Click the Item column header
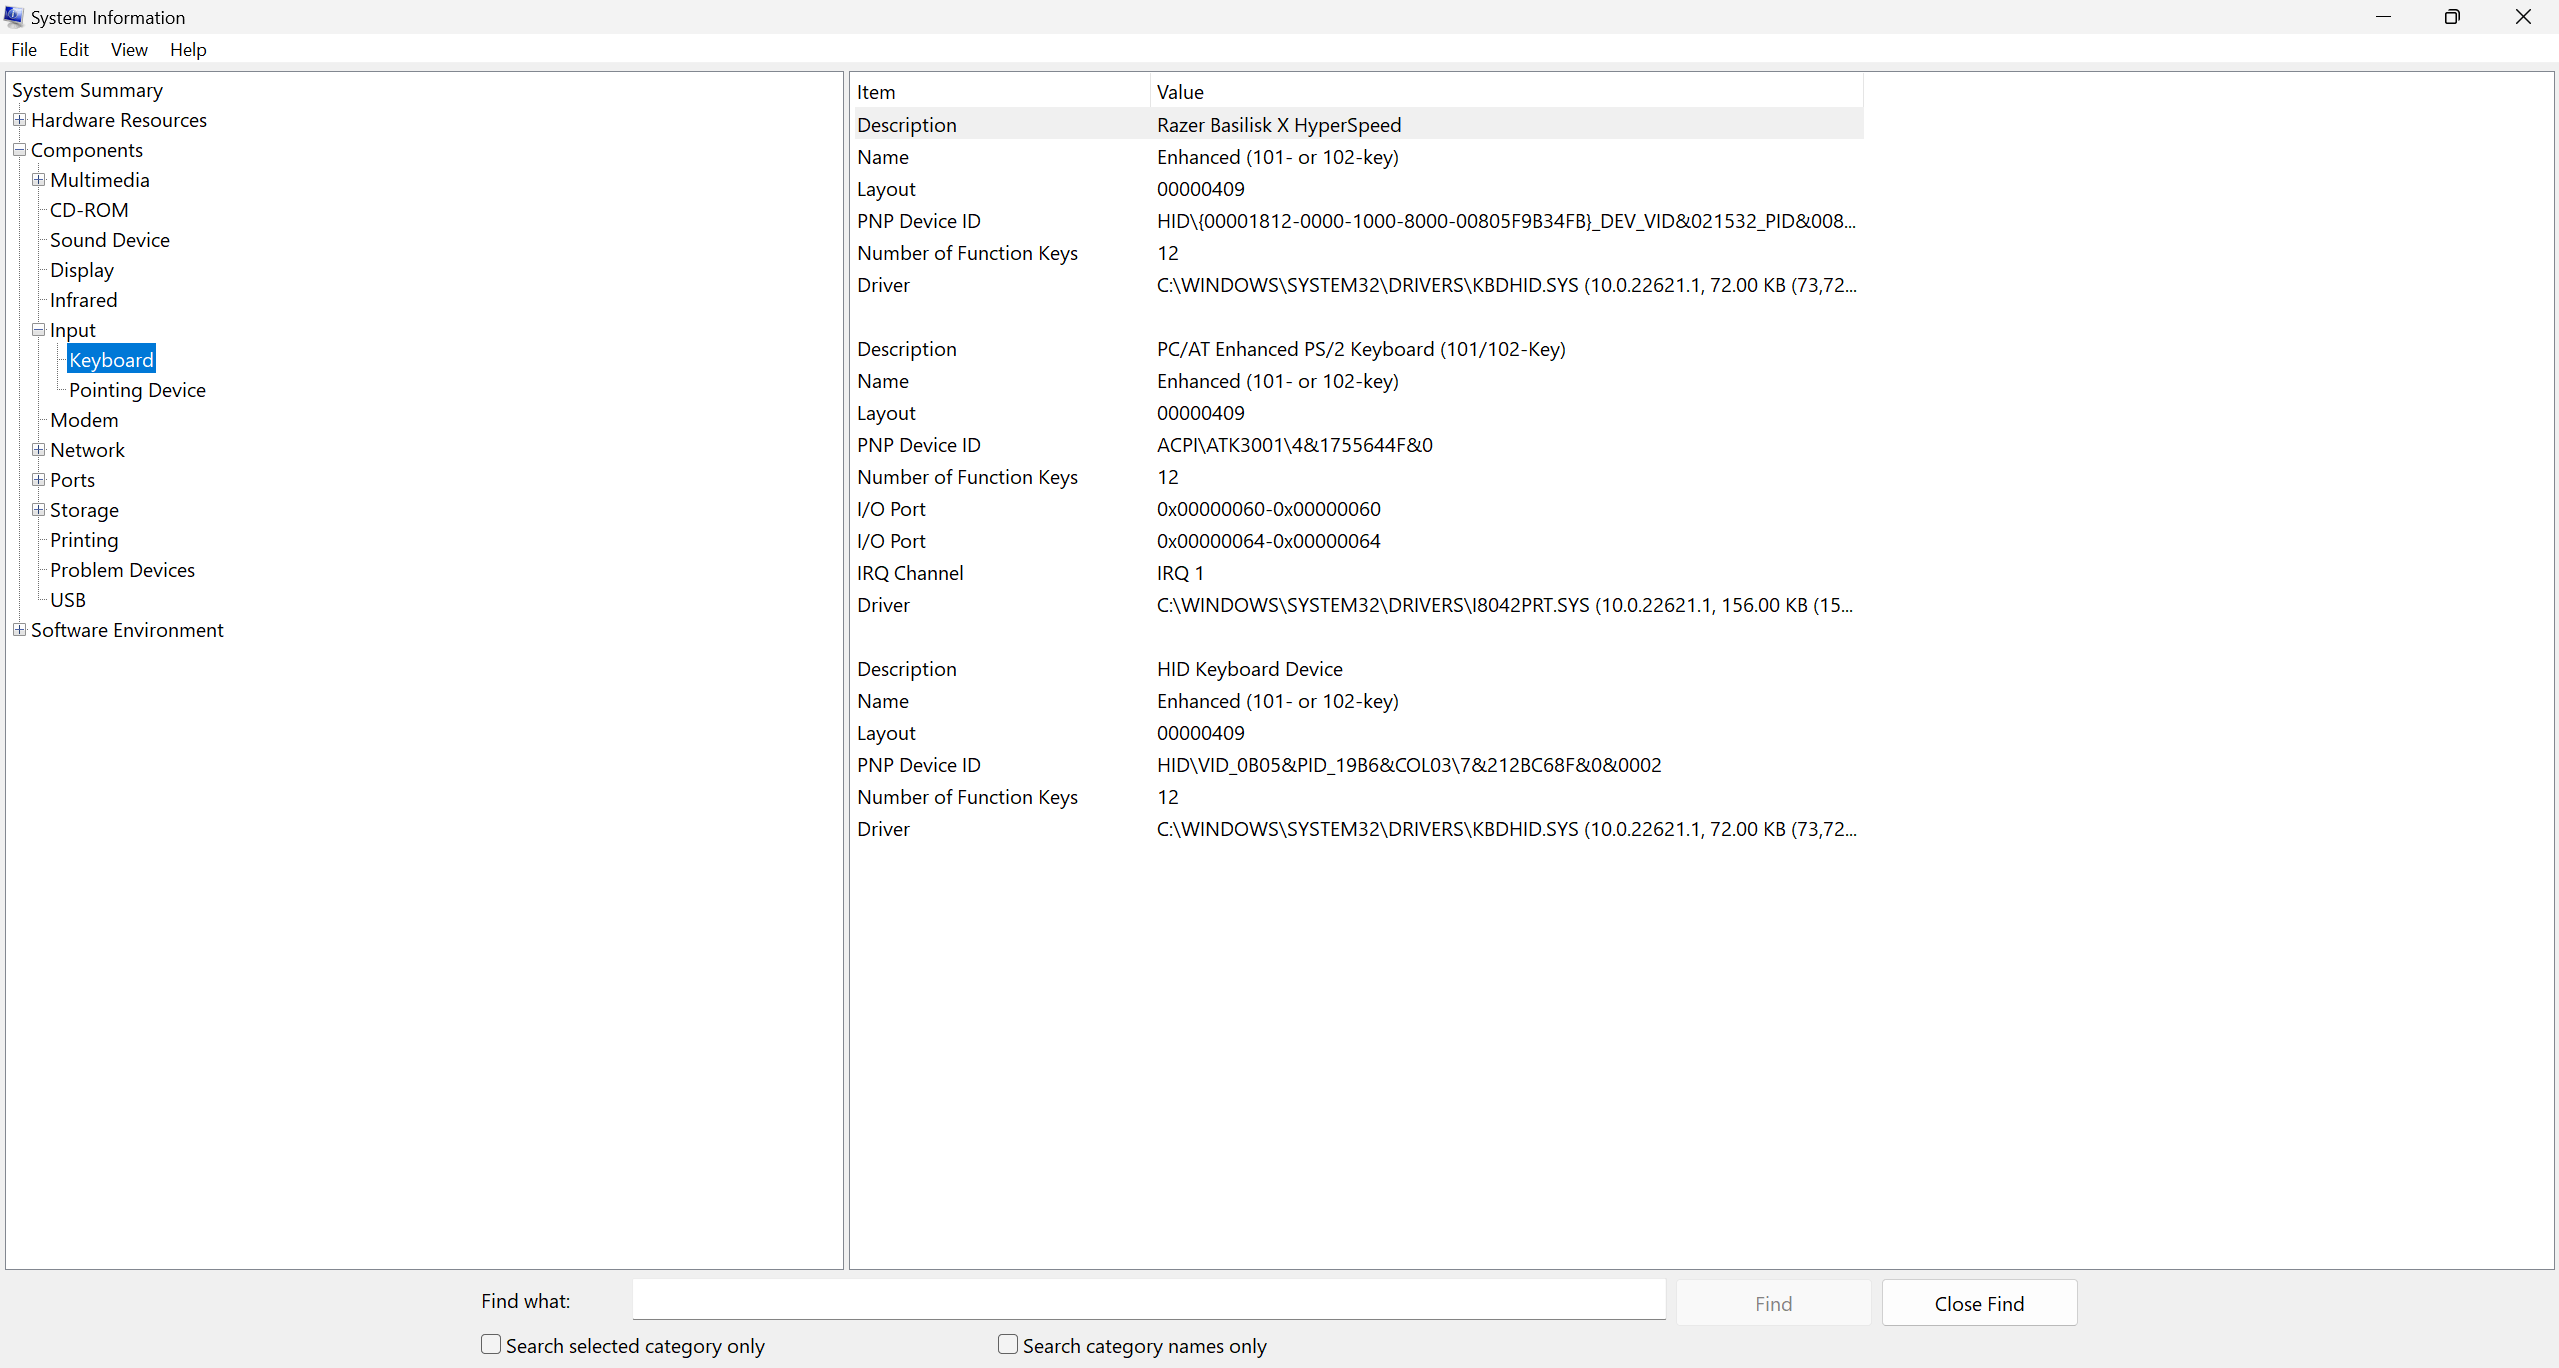Viewport: 2559px width, 1368px height. point(1000,92)
